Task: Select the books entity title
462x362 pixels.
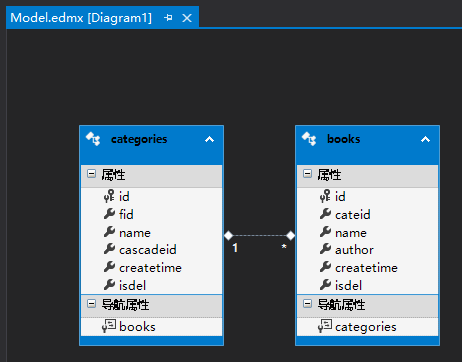Action: (x=344, y=139)
